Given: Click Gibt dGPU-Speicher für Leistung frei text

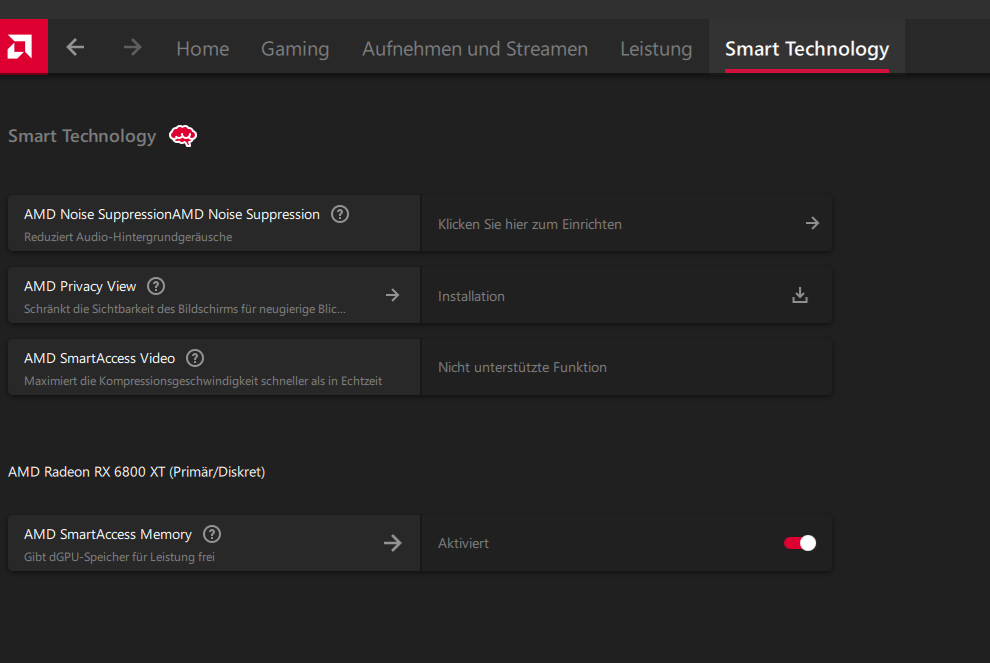Looking at the screenshot, I should (119, 557).
